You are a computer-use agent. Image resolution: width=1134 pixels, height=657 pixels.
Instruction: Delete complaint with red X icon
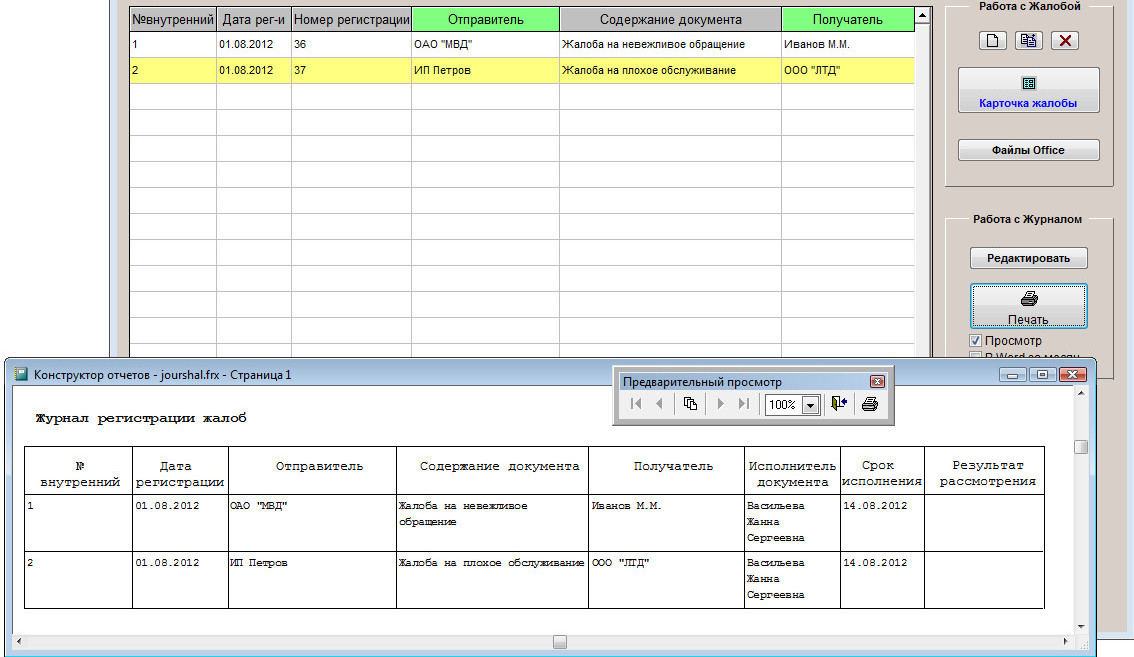pos(1065,41)
